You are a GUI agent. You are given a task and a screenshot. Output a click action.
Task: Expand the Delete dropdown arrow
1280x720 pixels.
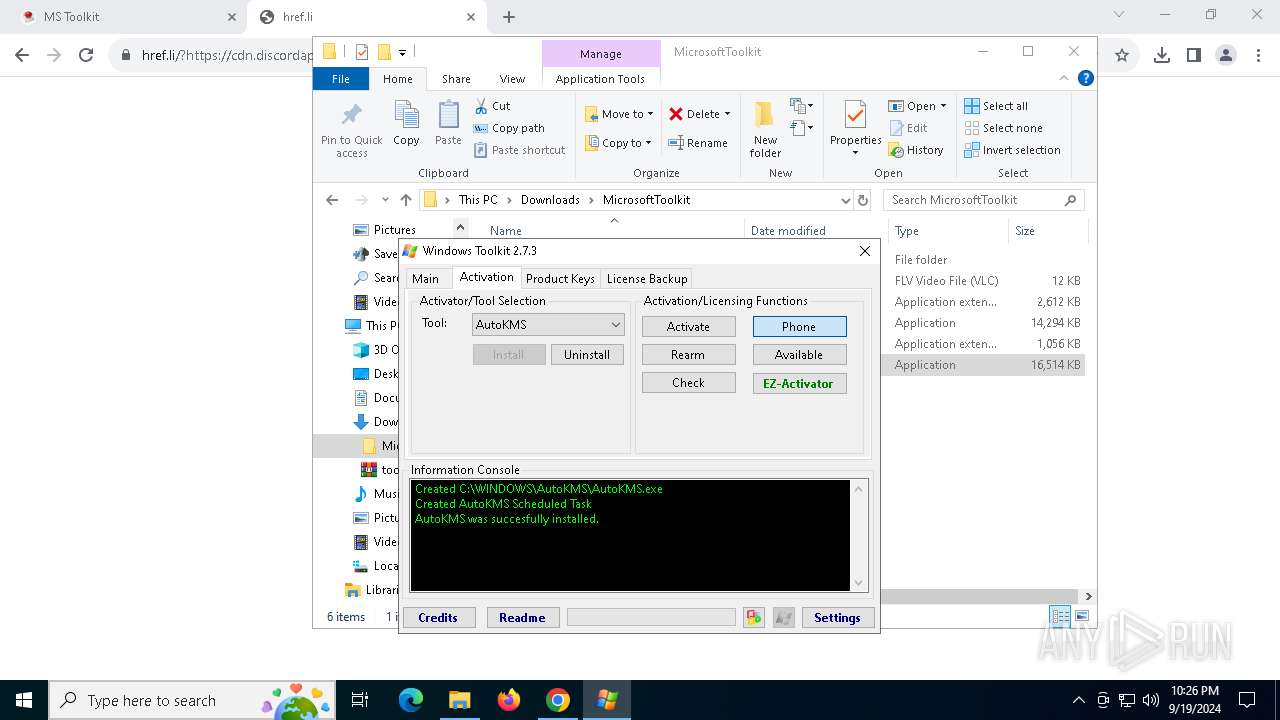tap(727, 114)
